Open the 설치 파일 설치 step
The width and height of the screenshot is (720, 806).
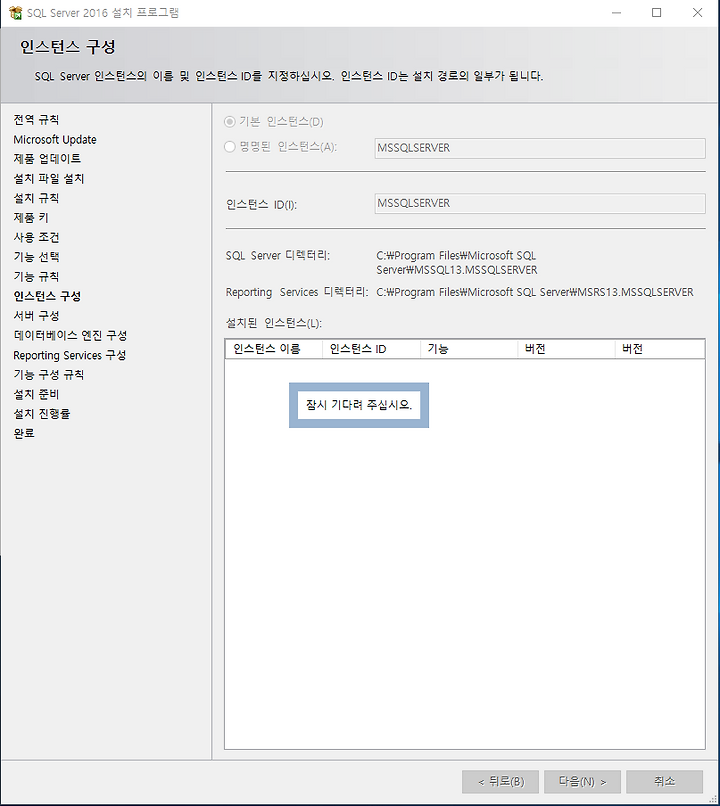pos(49,178)
